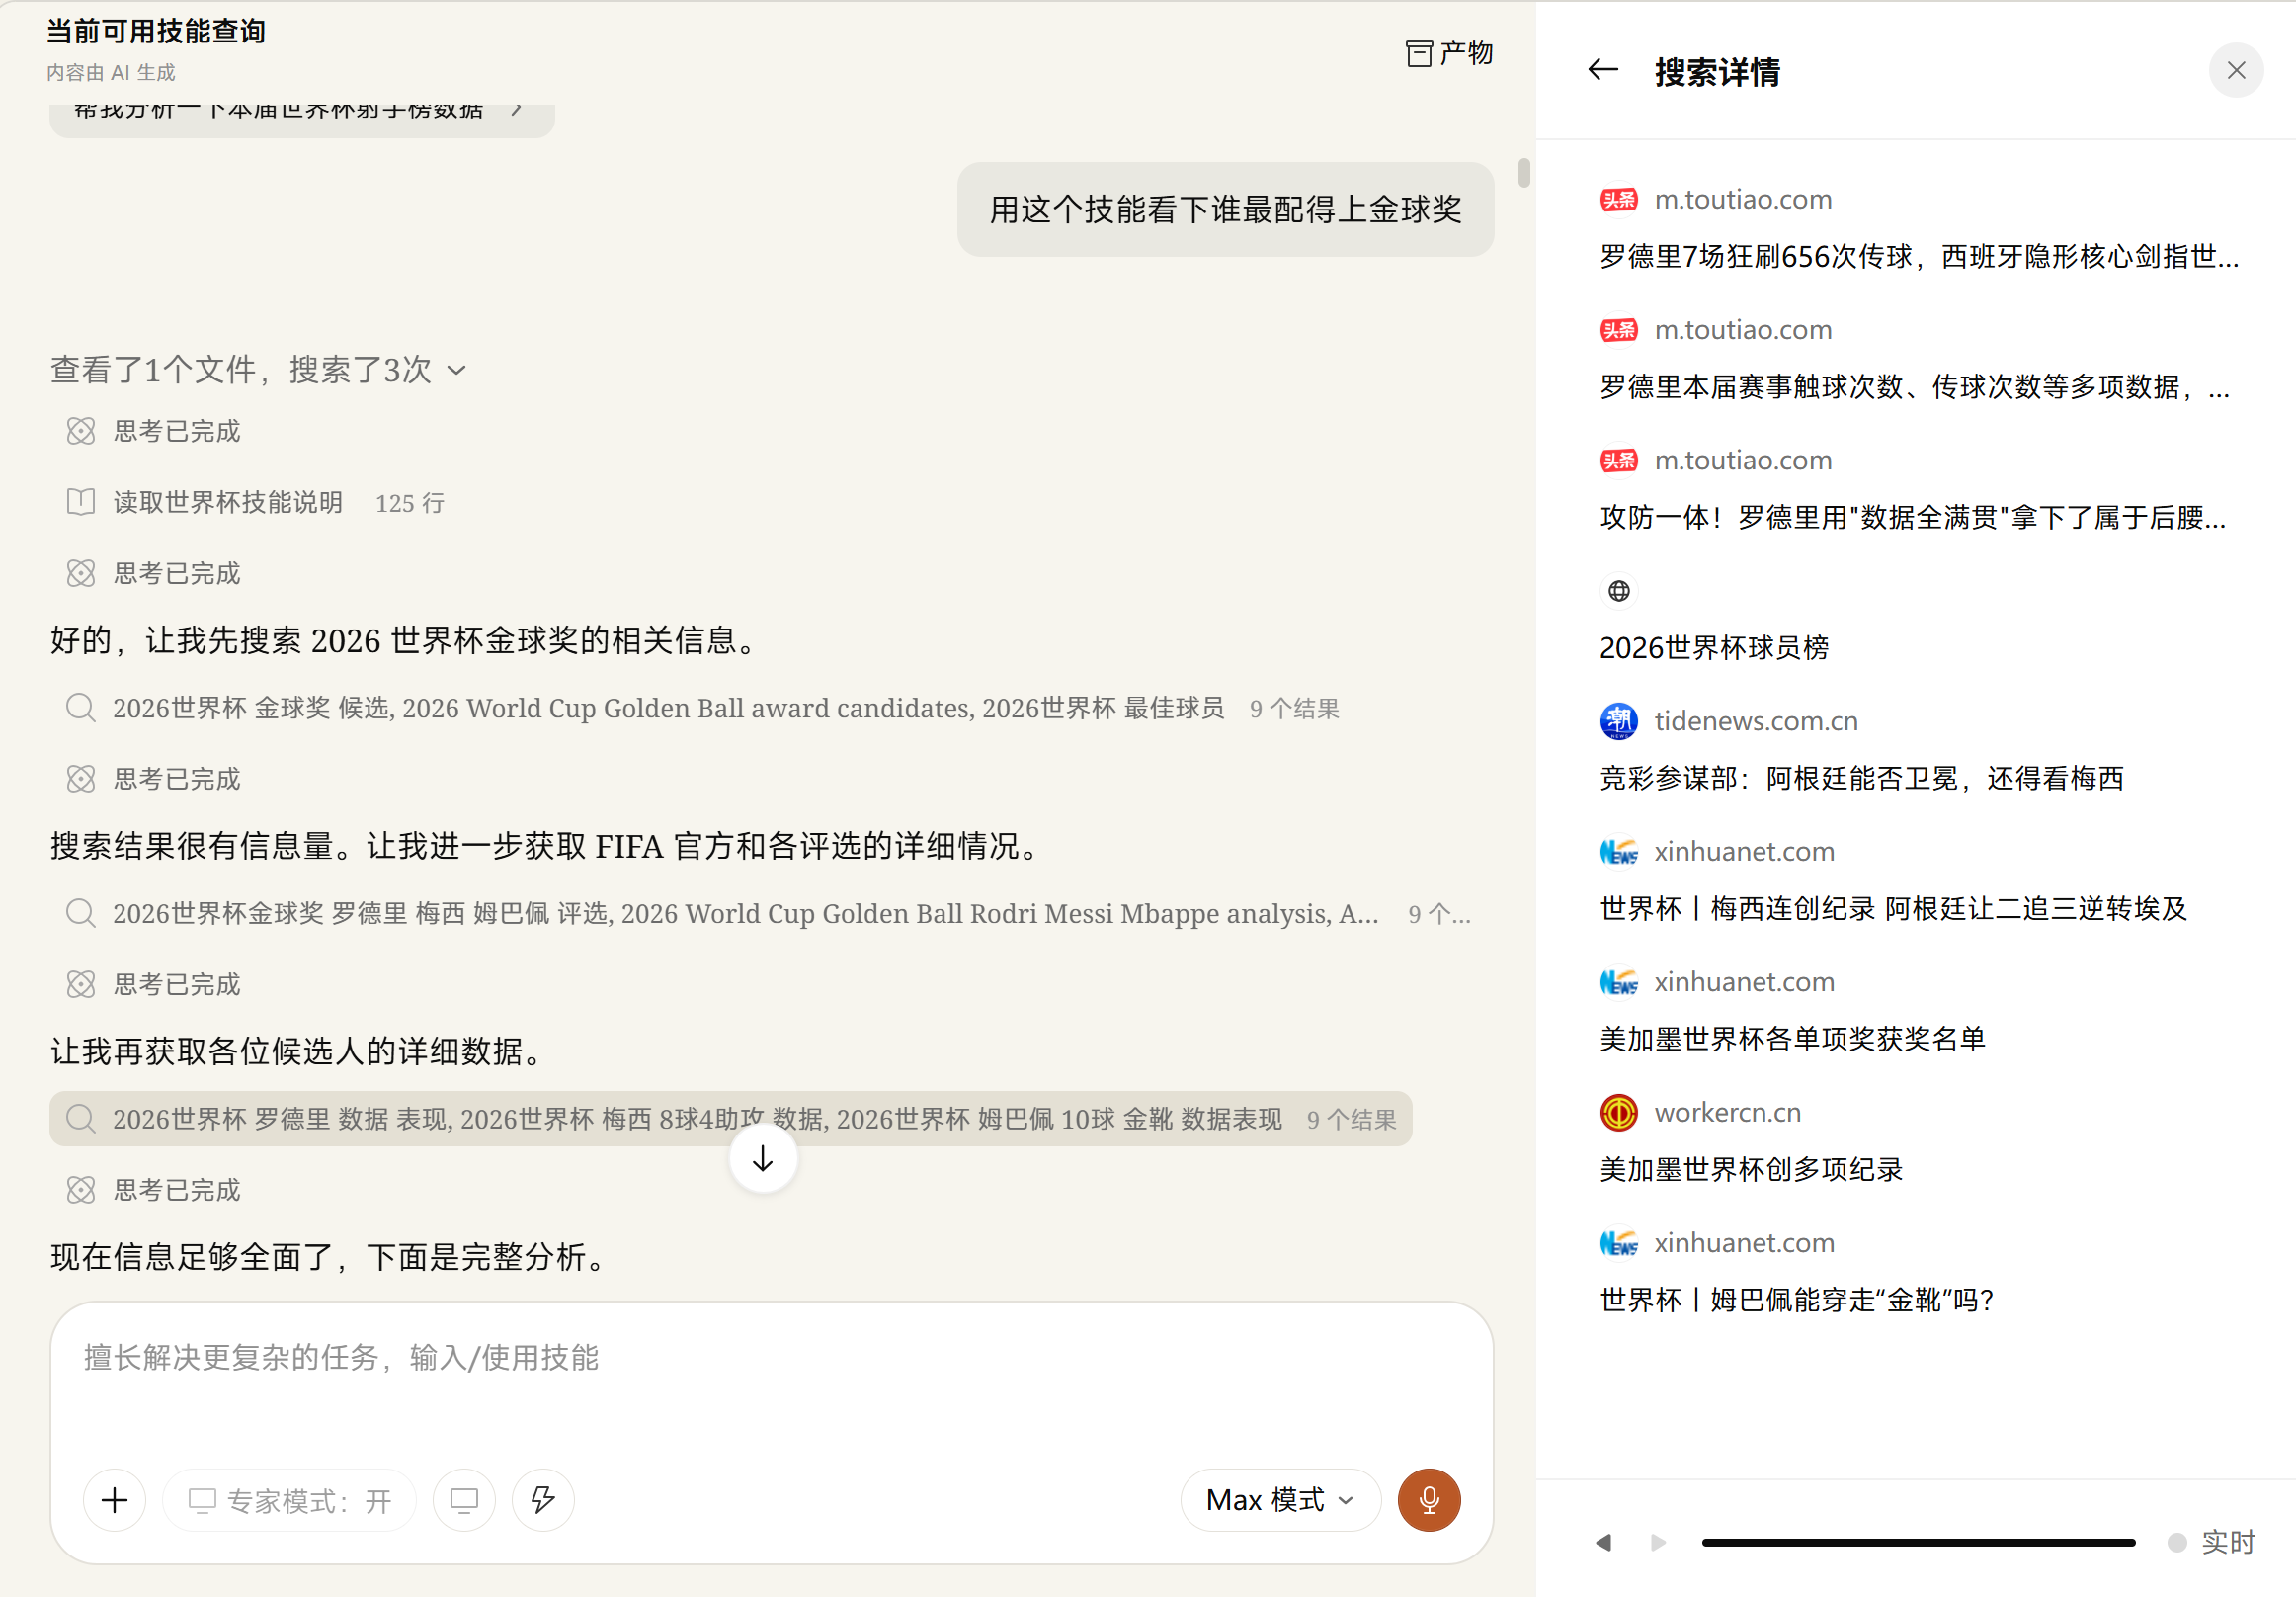Screen dimensions: 2296x1597
Task: Select highlighted search step 罗德里 数据 表现
Action: pos(731,1118)
